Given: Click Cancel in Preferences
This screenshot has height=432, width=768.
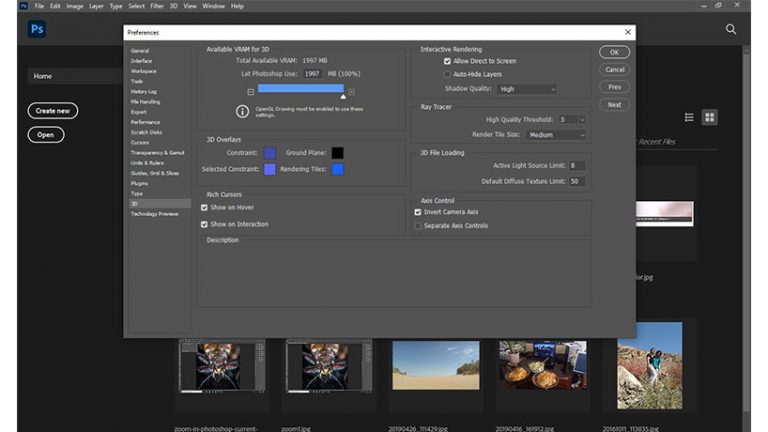Looking at the screenshot, I should click(x=614, y=70).
